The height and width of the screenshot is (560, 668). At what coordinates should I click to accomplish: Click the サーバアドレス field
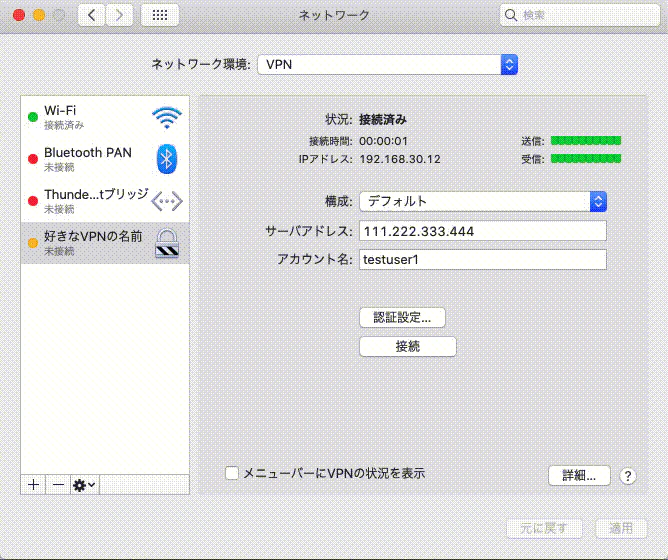click(483, 231)
